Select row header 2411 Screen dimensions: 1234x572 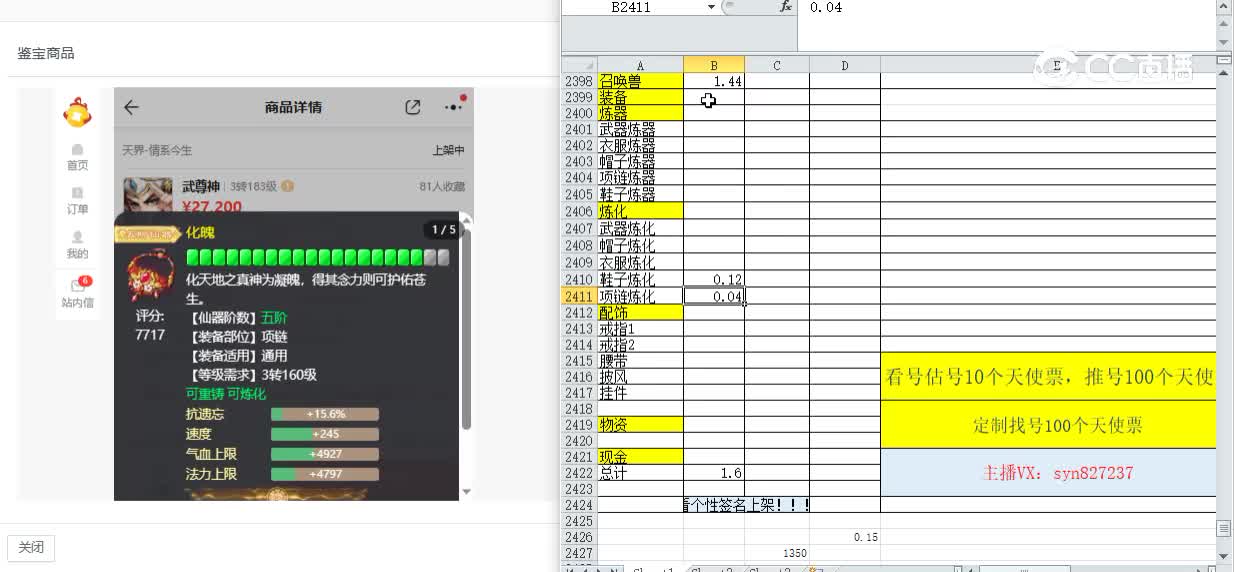(579, 297)
